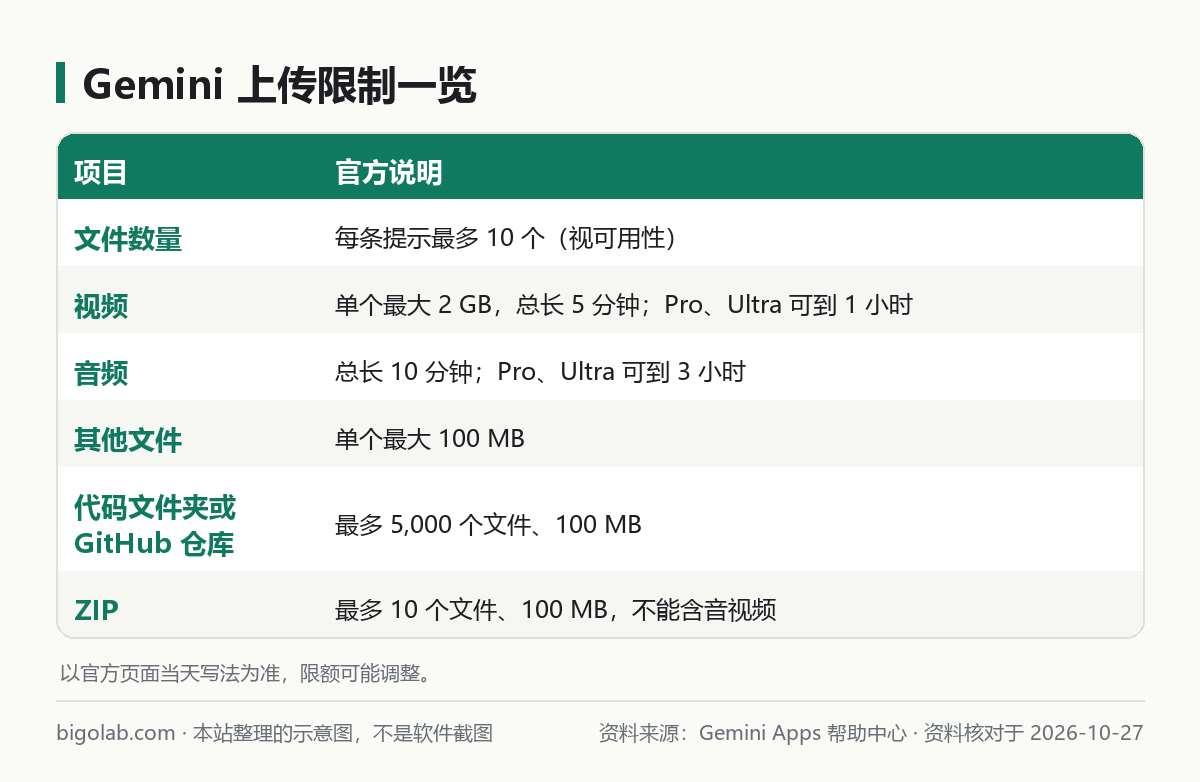
Task: Select the "ZIP" row label
Action: click(96, 609)
